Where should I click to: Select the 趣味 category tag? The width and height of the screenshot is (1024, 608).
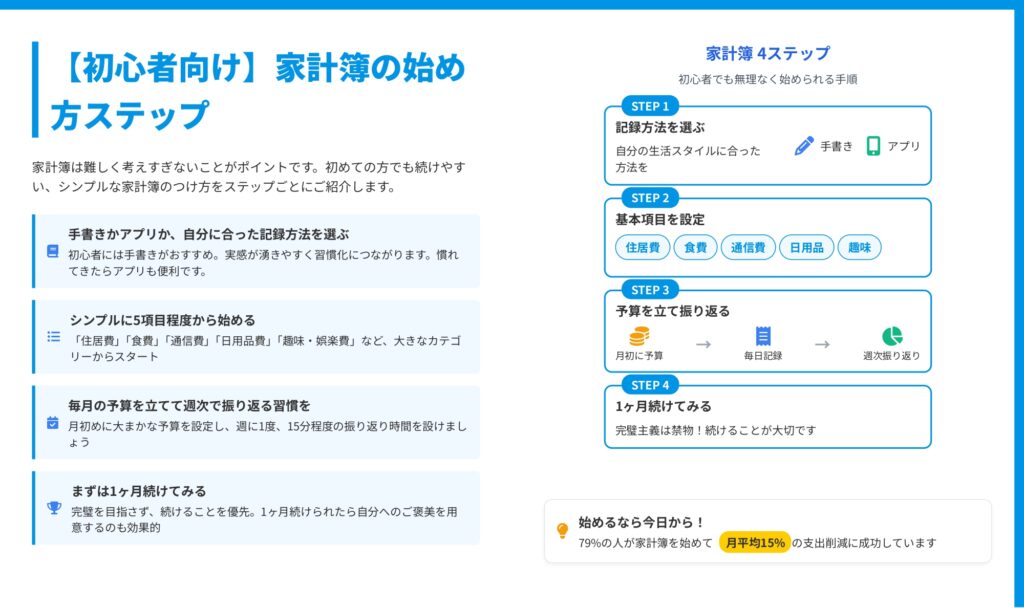coord(859,247)
